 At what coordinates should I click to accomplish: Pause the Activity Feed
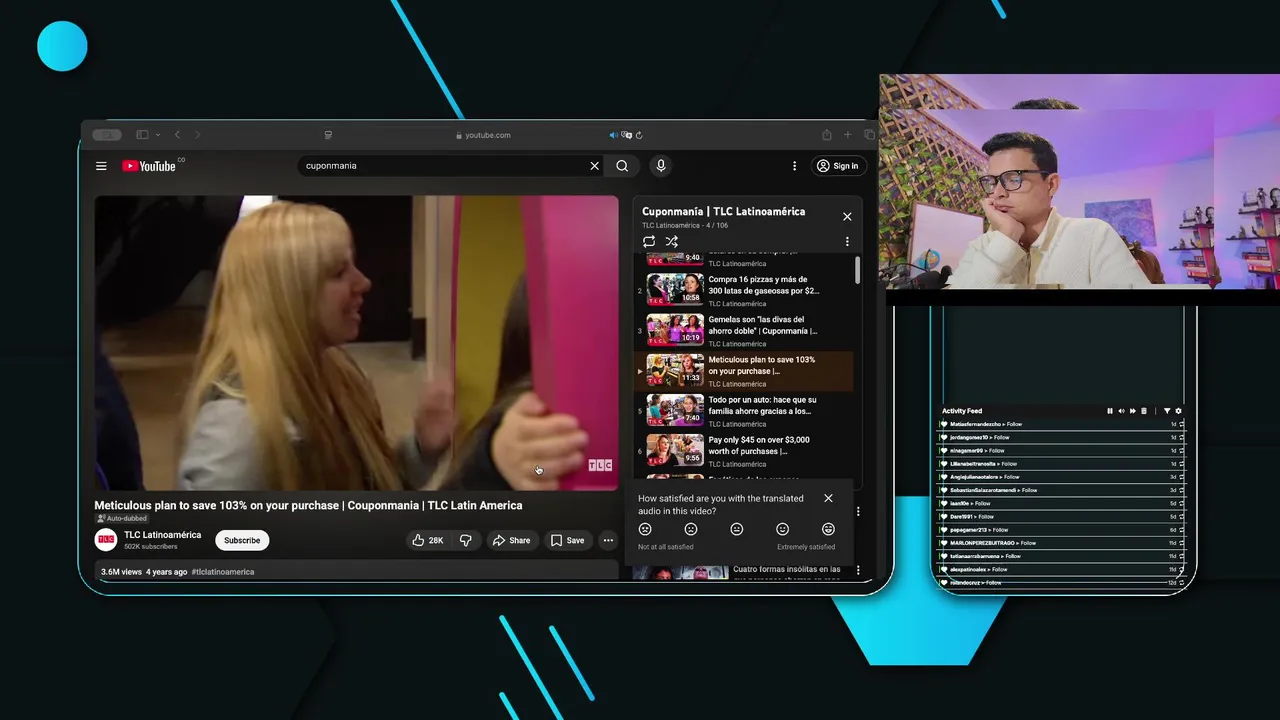(1110, 411)
